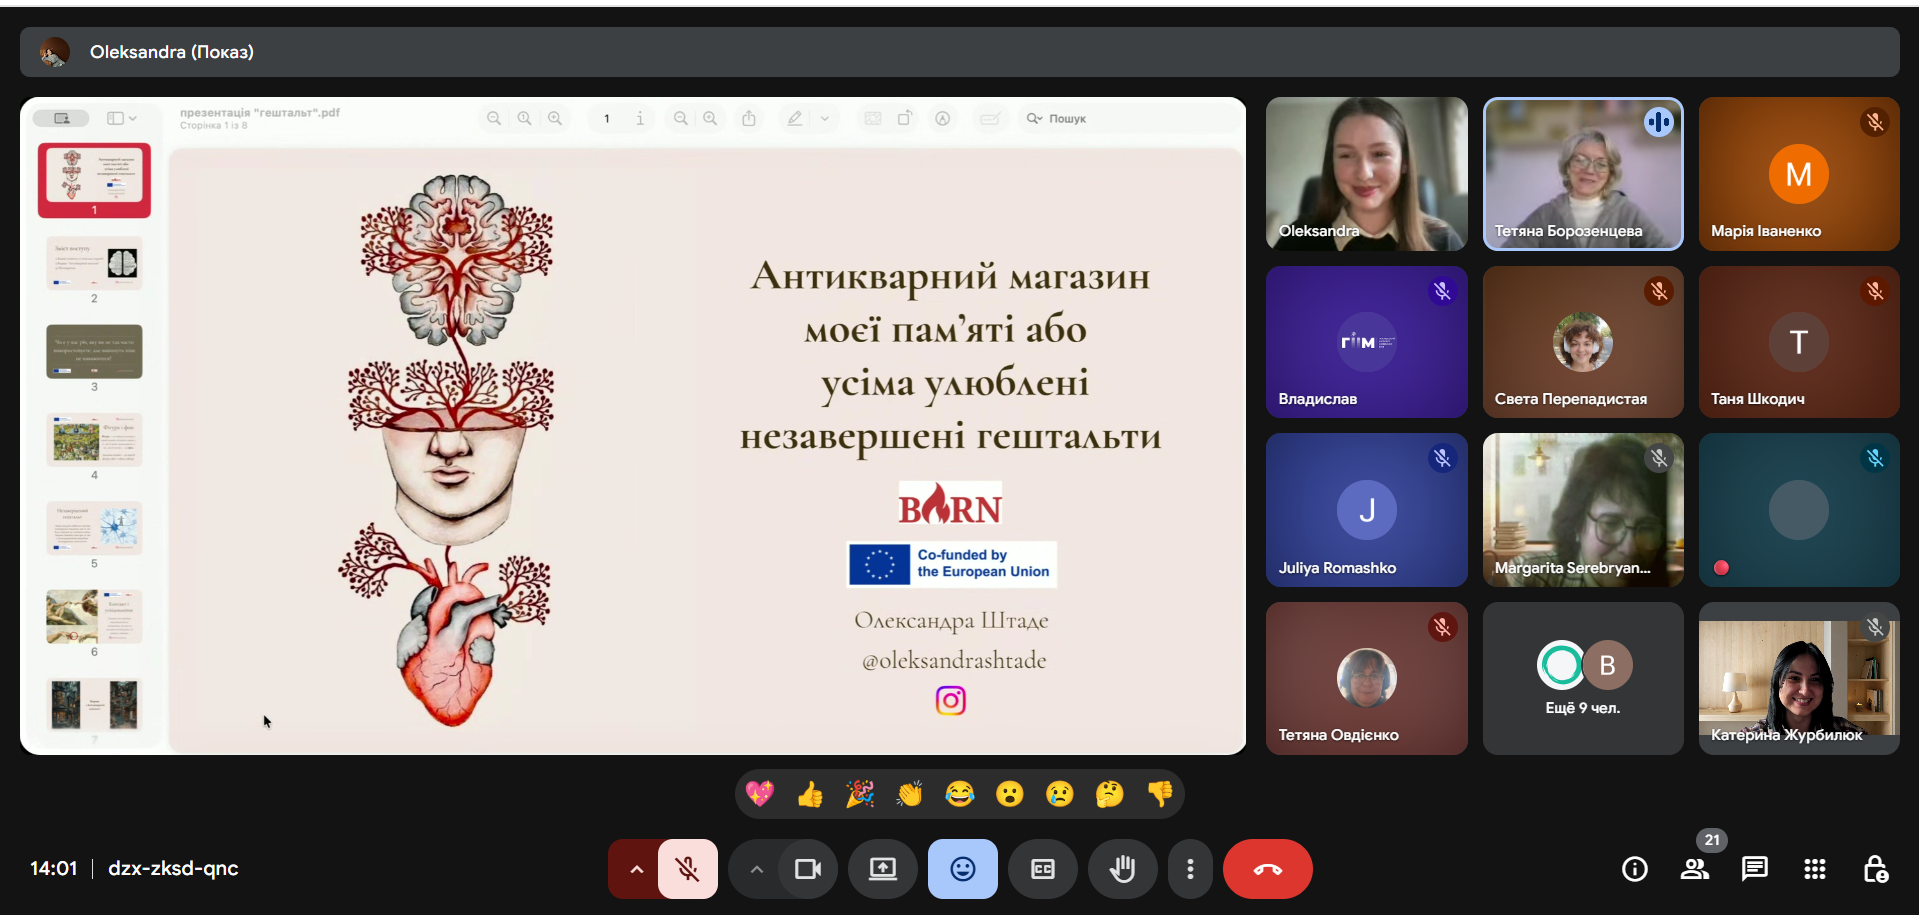Image resolution: width=1919 pixels, height=915 pixels.
Task: Open camera options chevron
Action: (757, 869)
